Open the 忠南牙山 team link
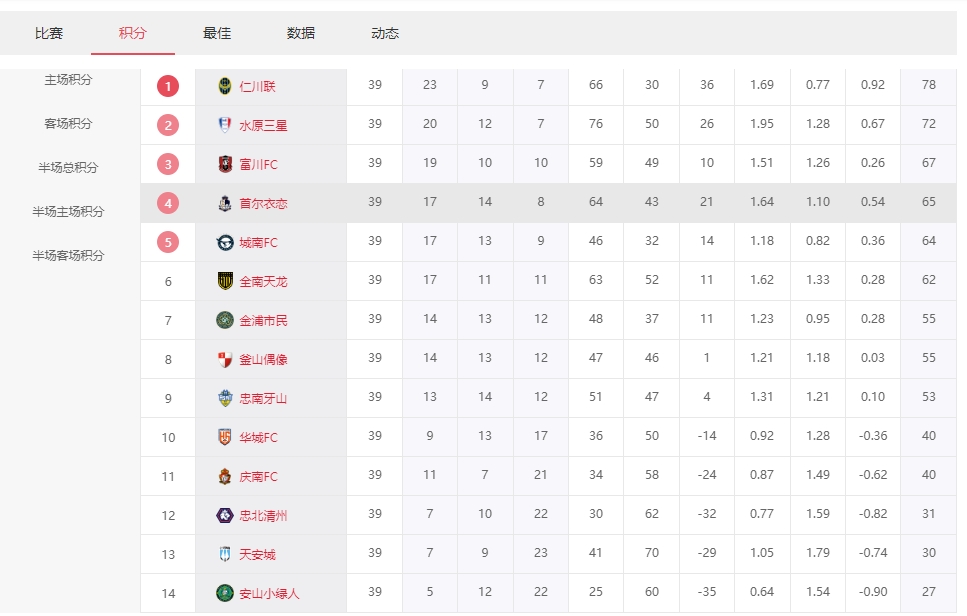The width and height of the screenshot is (967, 616). (263, 398)
